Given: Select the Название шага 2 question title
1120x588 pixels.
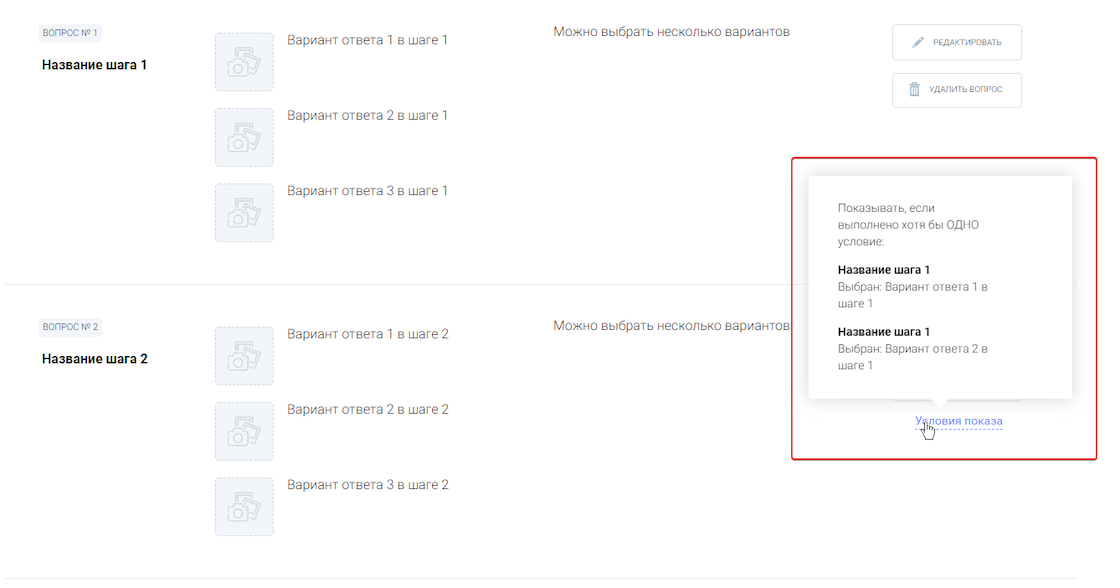Looking at the screenshot, I should coord(94,359).
